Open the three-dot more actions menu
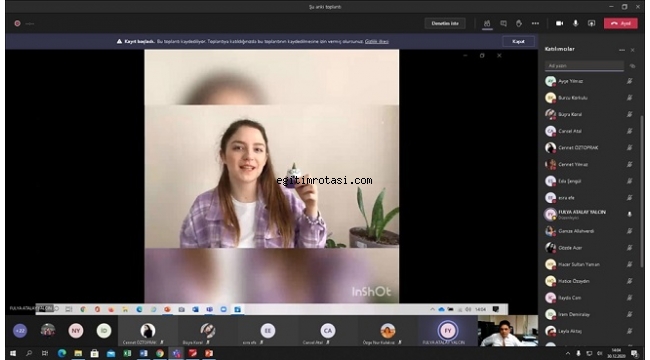This screenshot has height=360, width=650. tap(535, 24)
